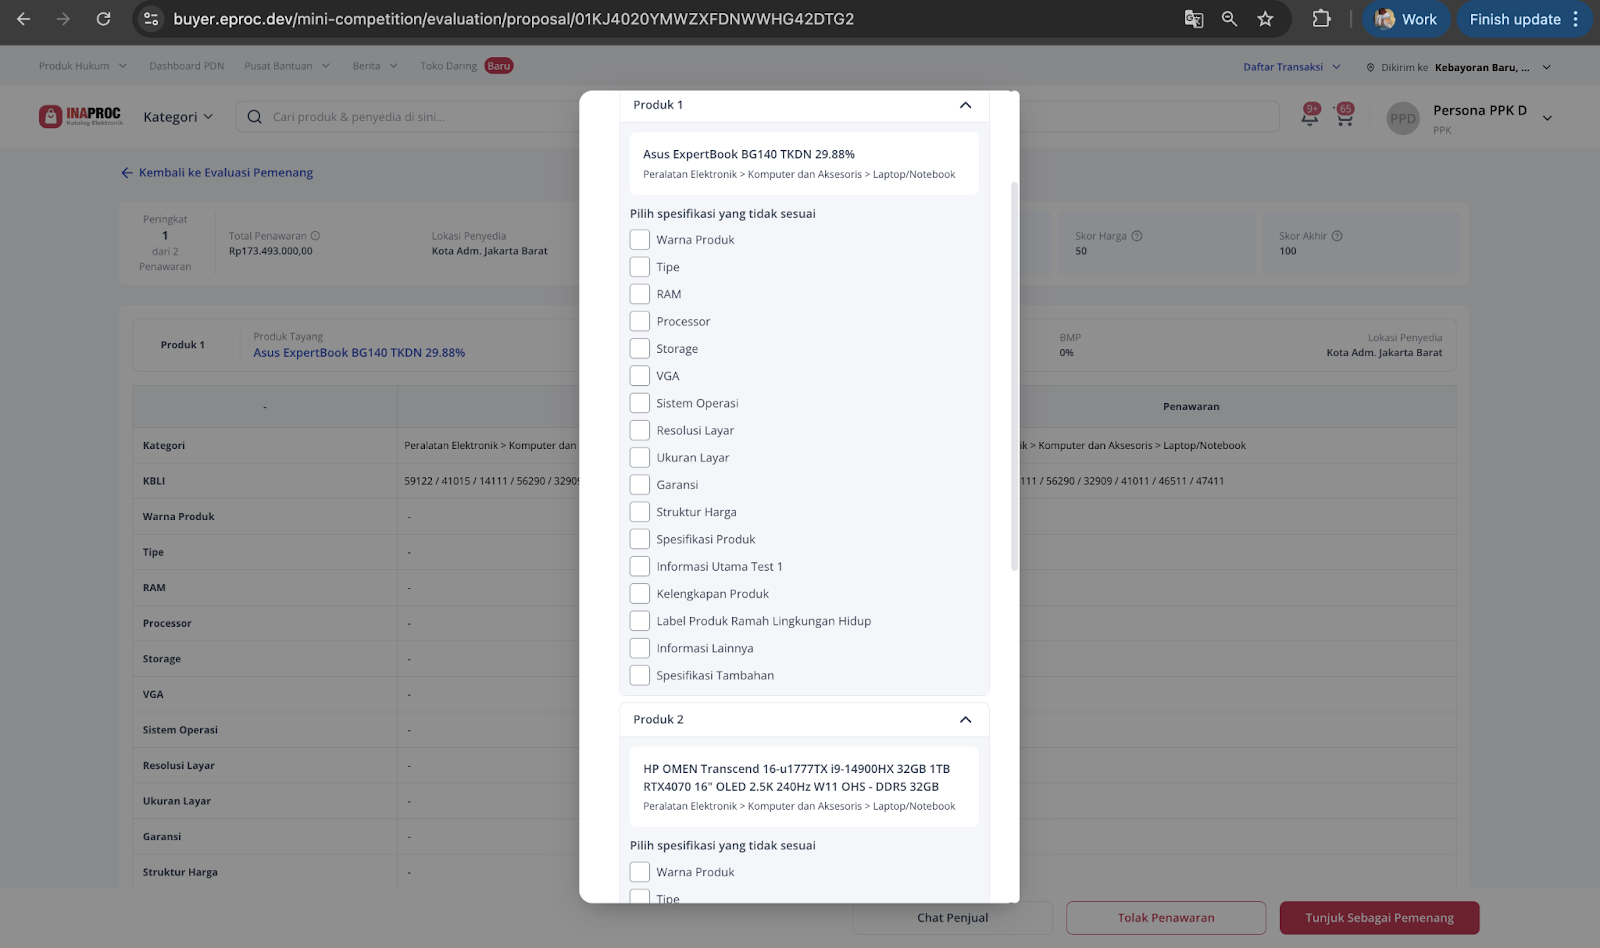Select the Processor checkbox
Viewport: 1600px width, 948px height.
tap(640, 321)
